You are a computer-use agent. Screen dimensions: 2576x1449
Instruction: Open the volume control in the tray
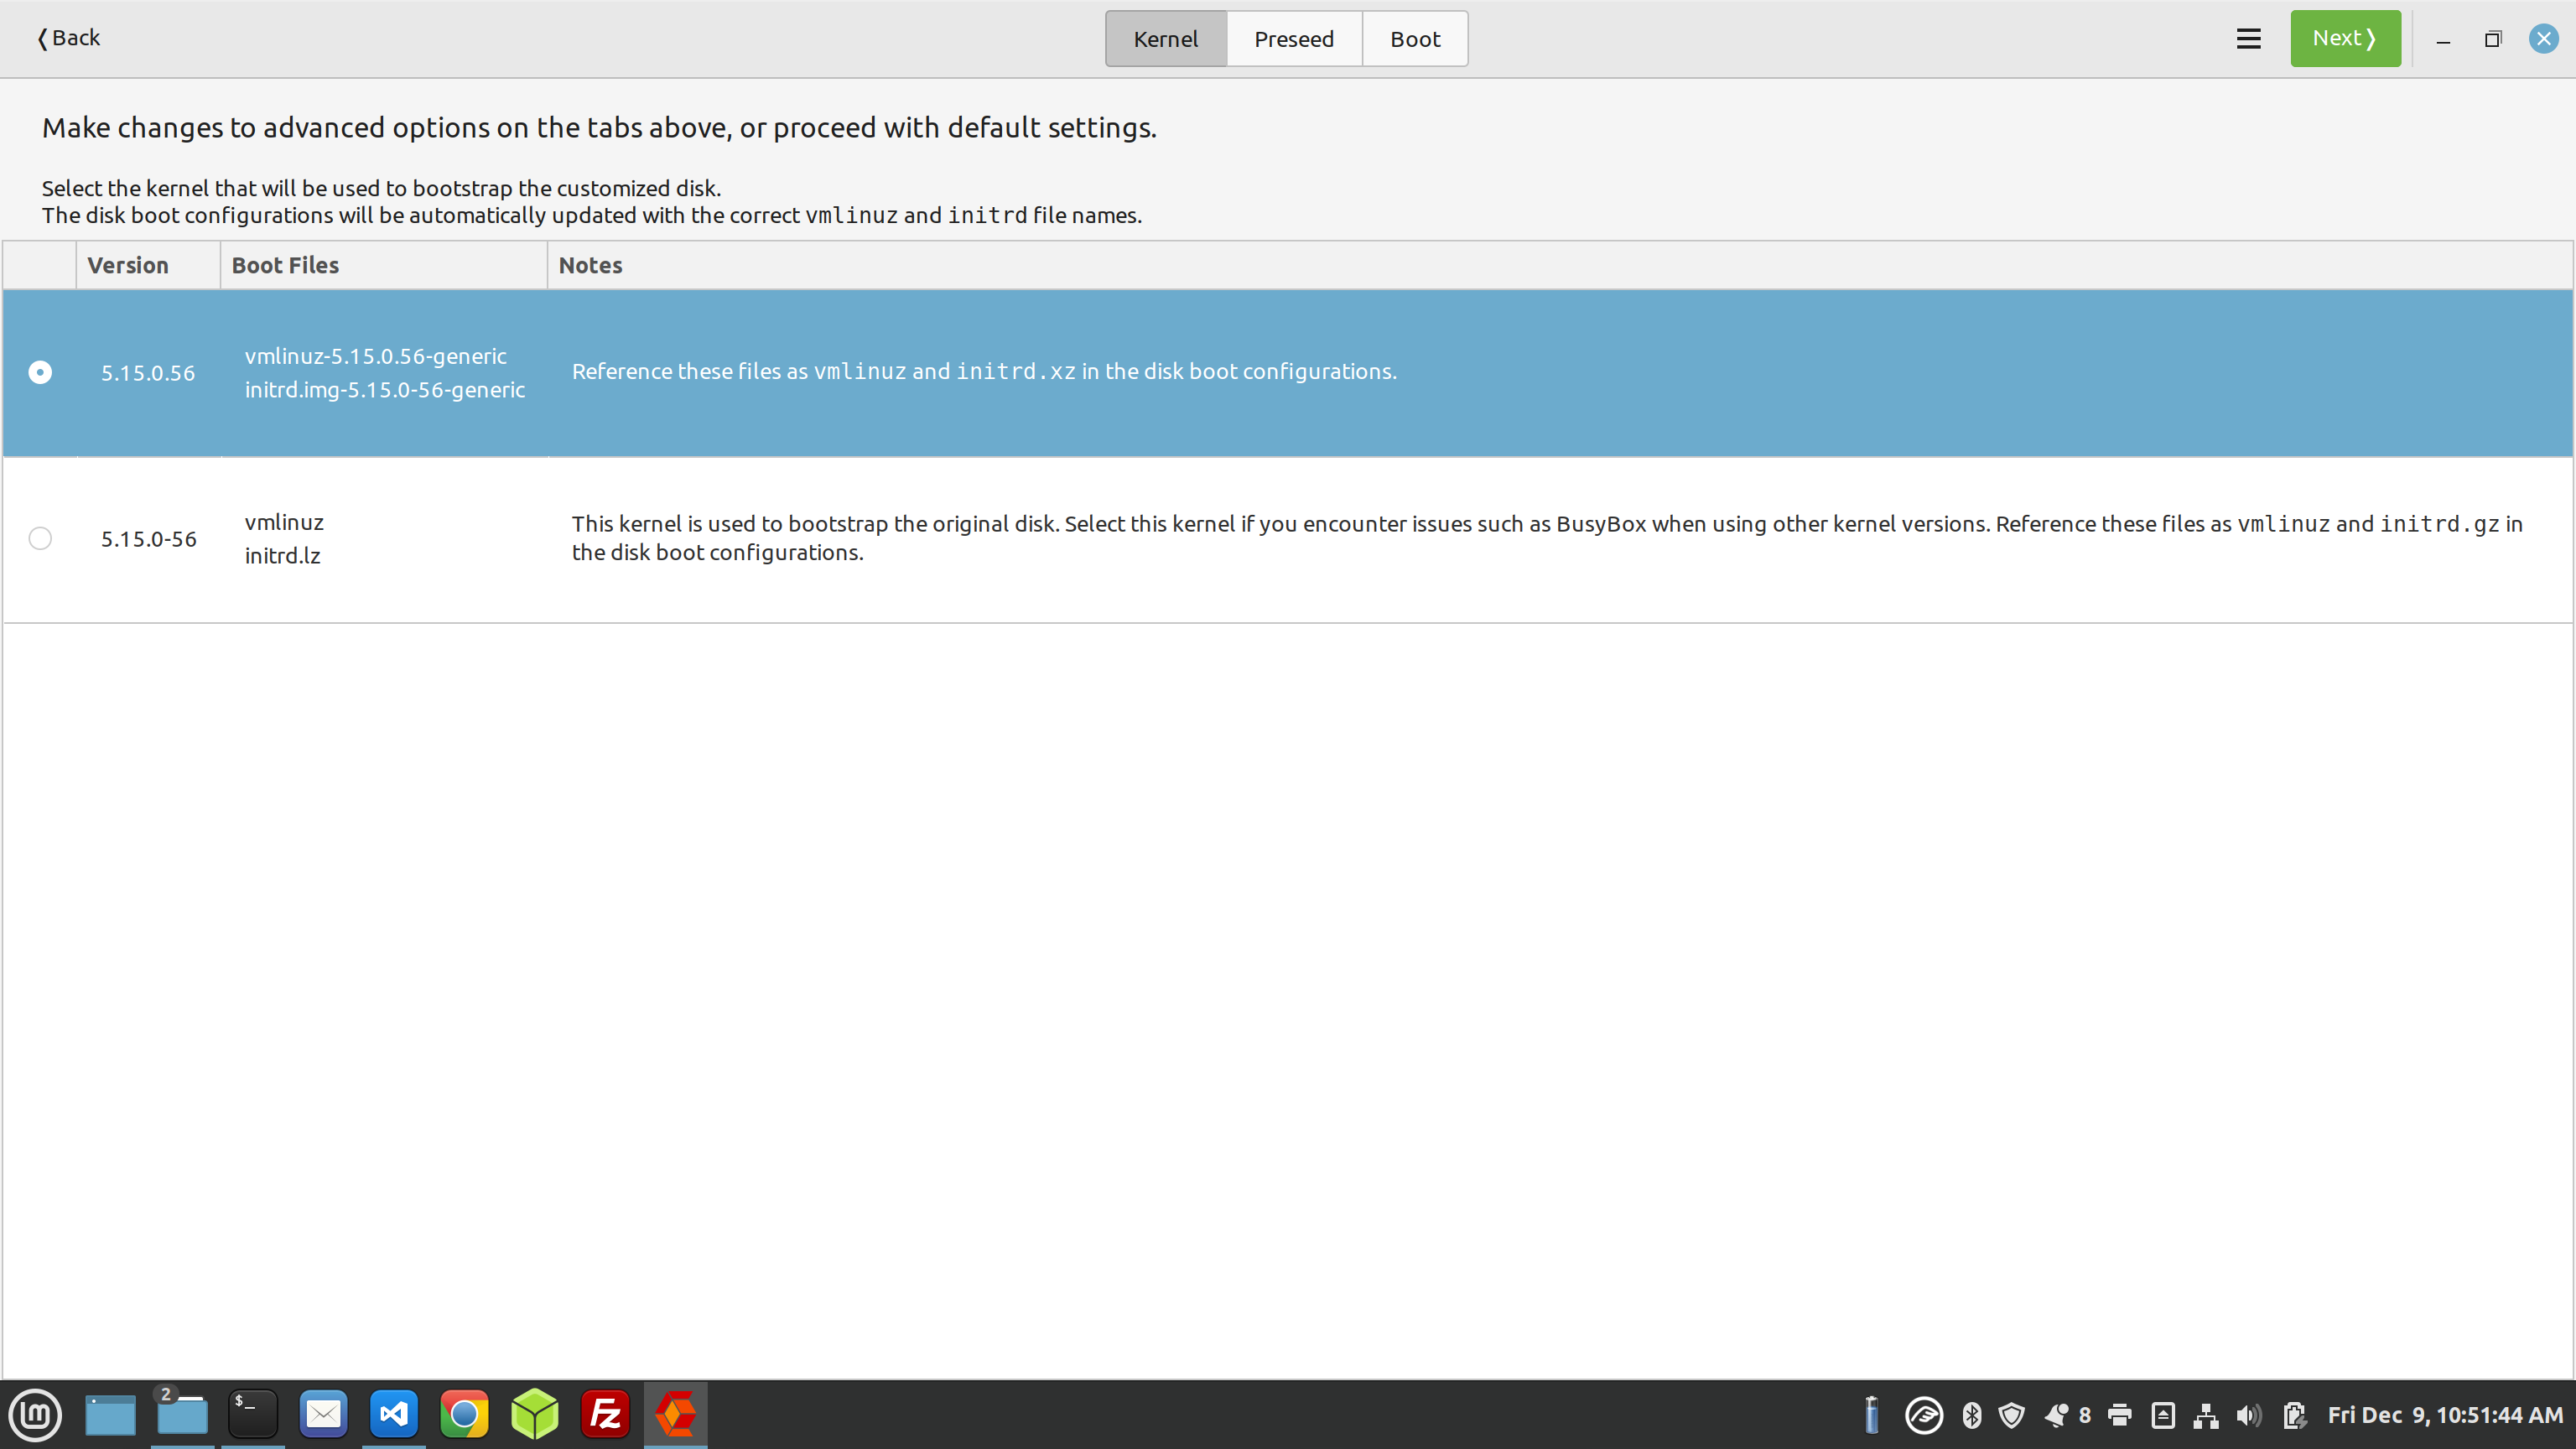coord(2247,1414)
